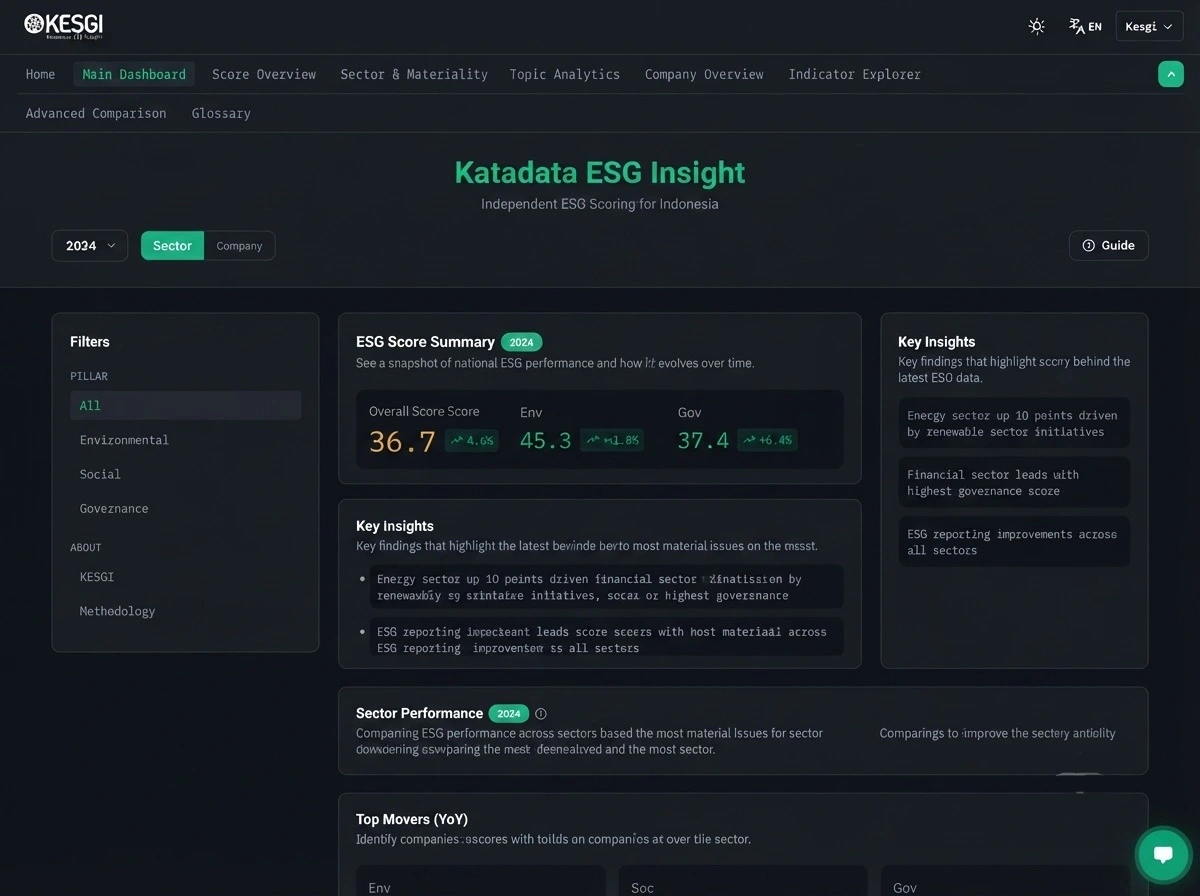Click the Gov score value 37.4
The width and height of the screenshot is (1200, 896).
(x=704, y=440)
